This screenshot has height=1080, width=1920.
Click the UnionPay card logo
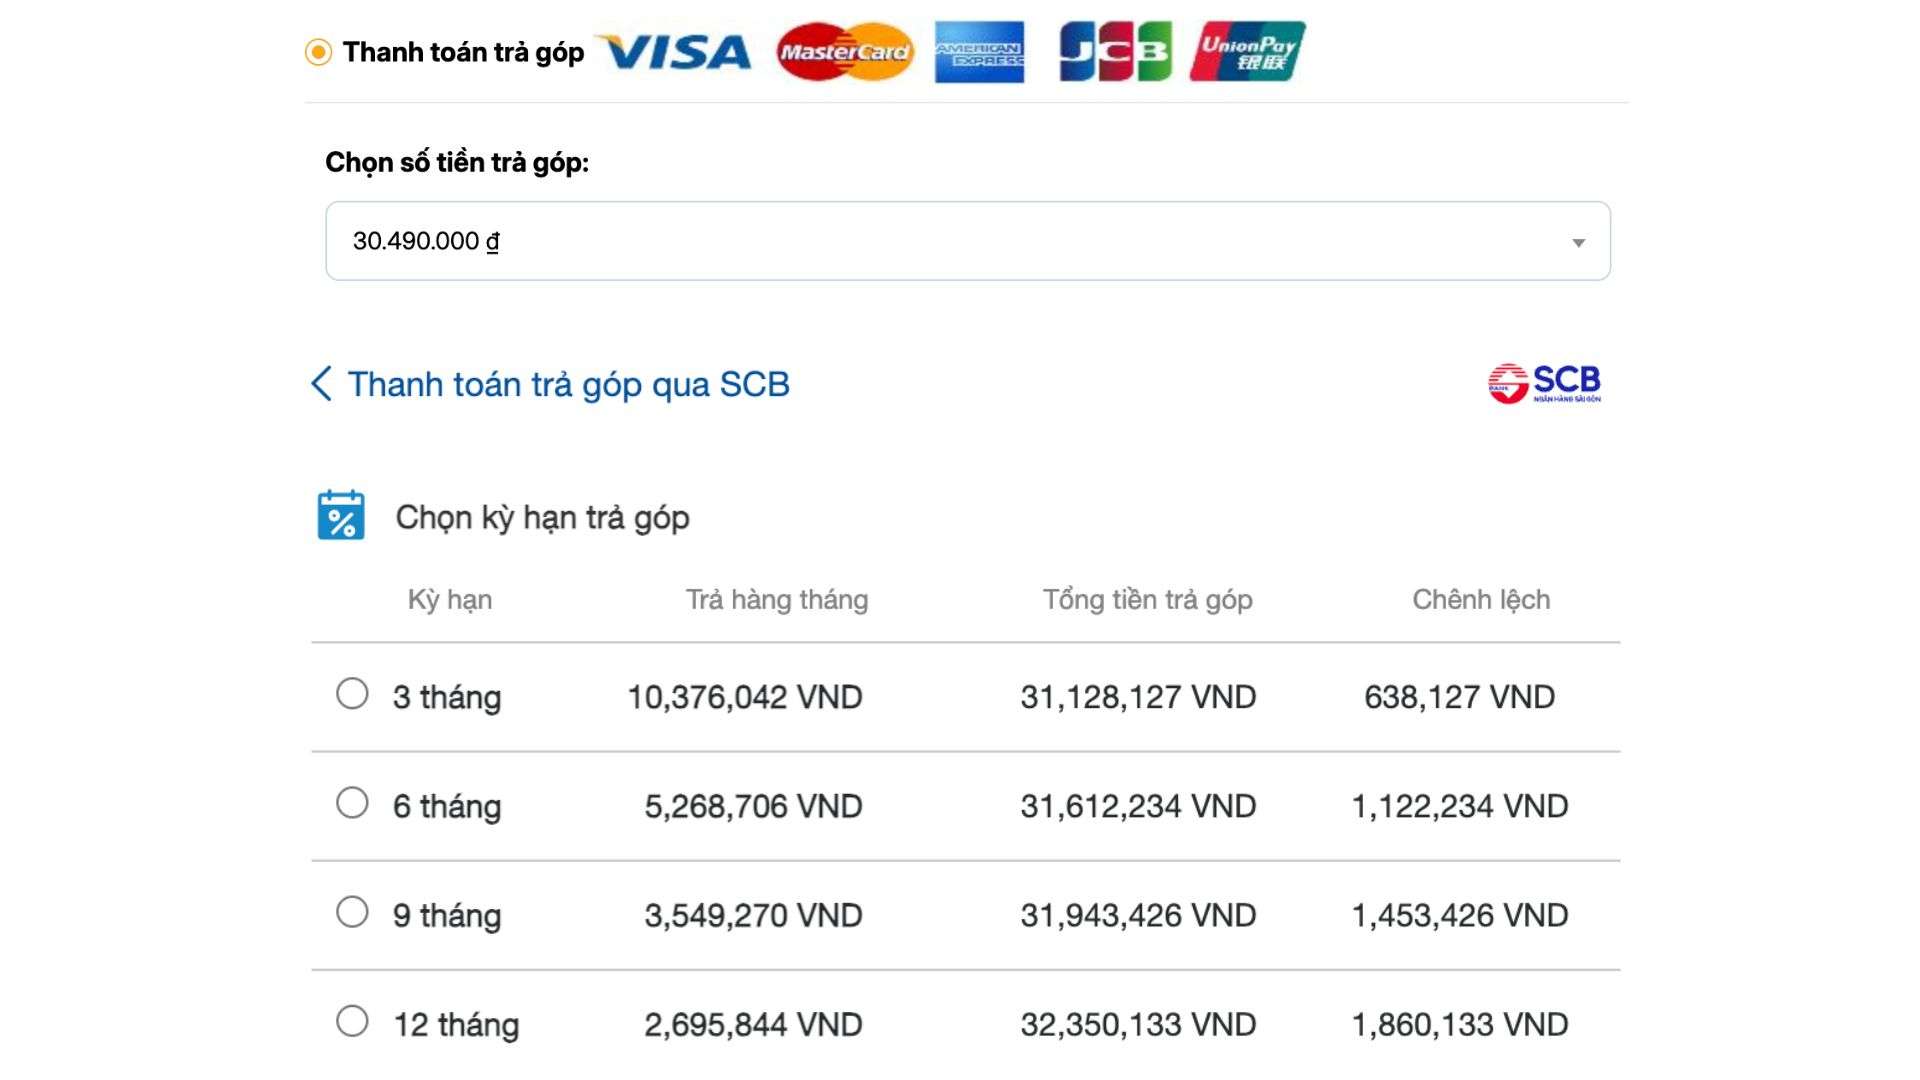1247,52
